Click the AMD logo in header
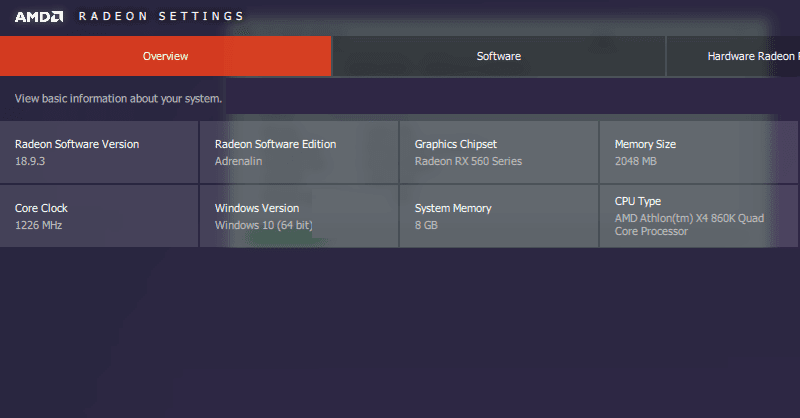800x418 pixels. click(39, 16)
